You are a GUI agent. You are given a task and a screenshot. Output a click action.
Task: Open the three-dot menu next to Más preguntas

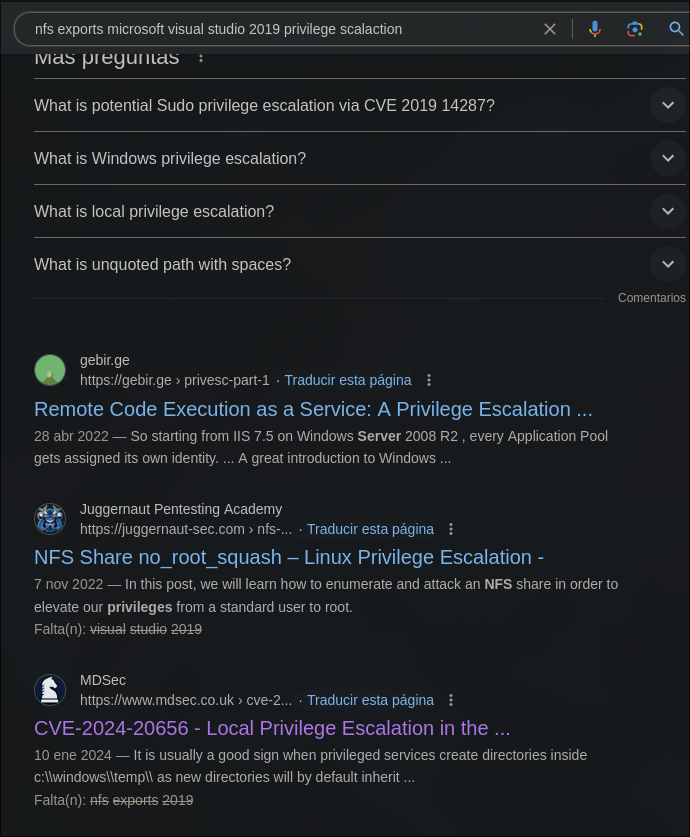(x=201, y=57)
